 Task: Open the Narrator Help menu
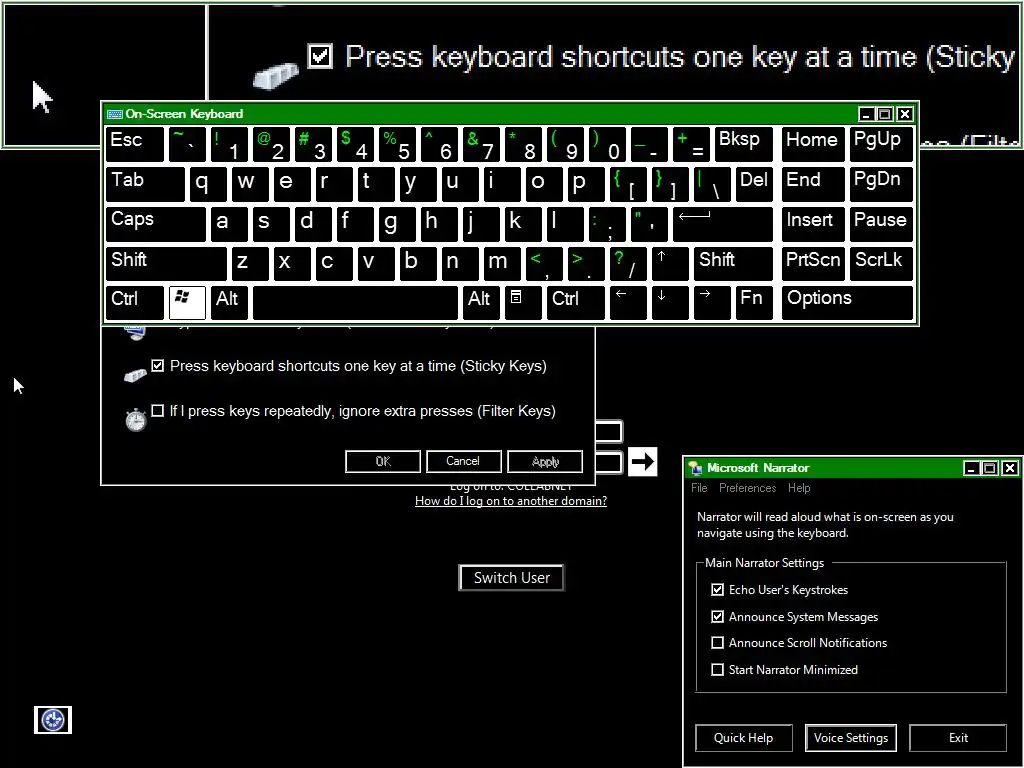(799, 488)
